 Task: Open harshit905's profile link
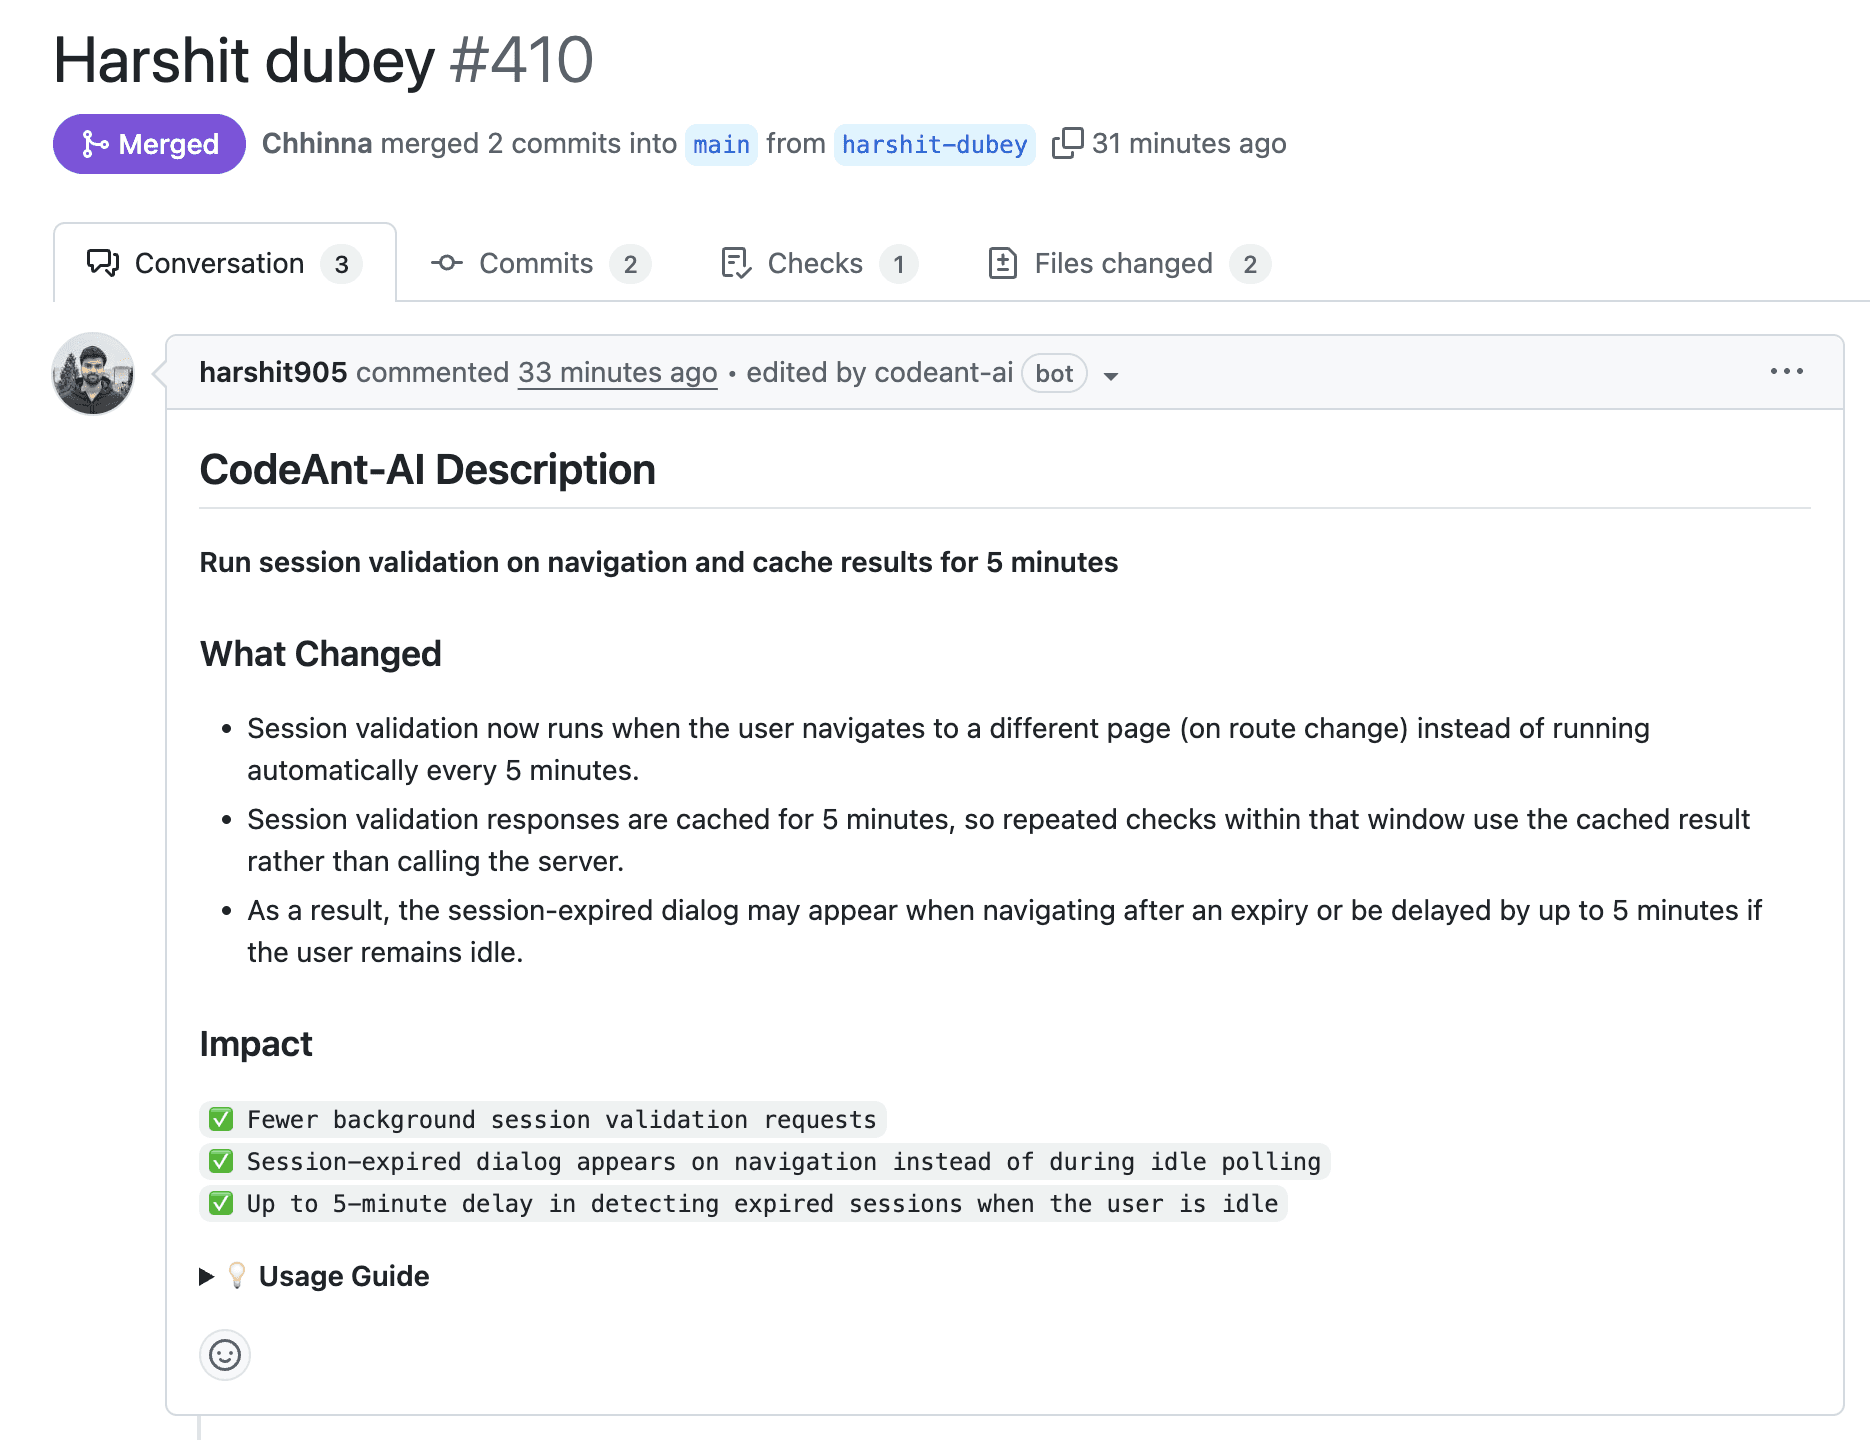(273, 372)
